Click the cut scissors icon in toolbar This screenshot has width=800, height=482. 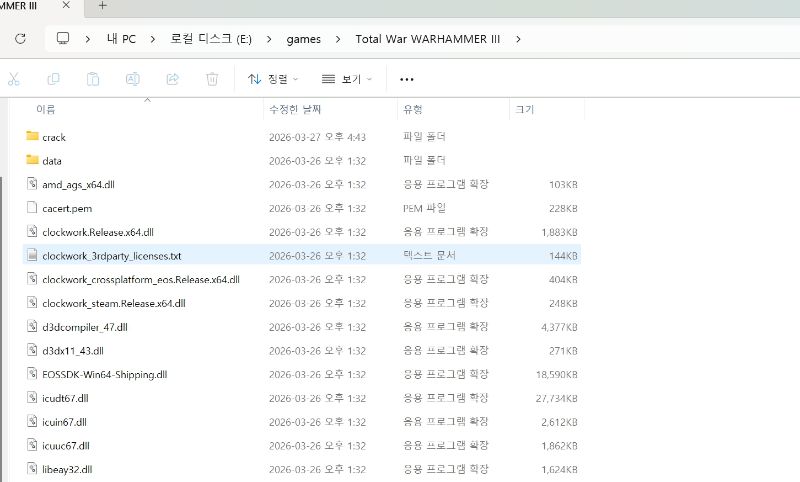14,79
